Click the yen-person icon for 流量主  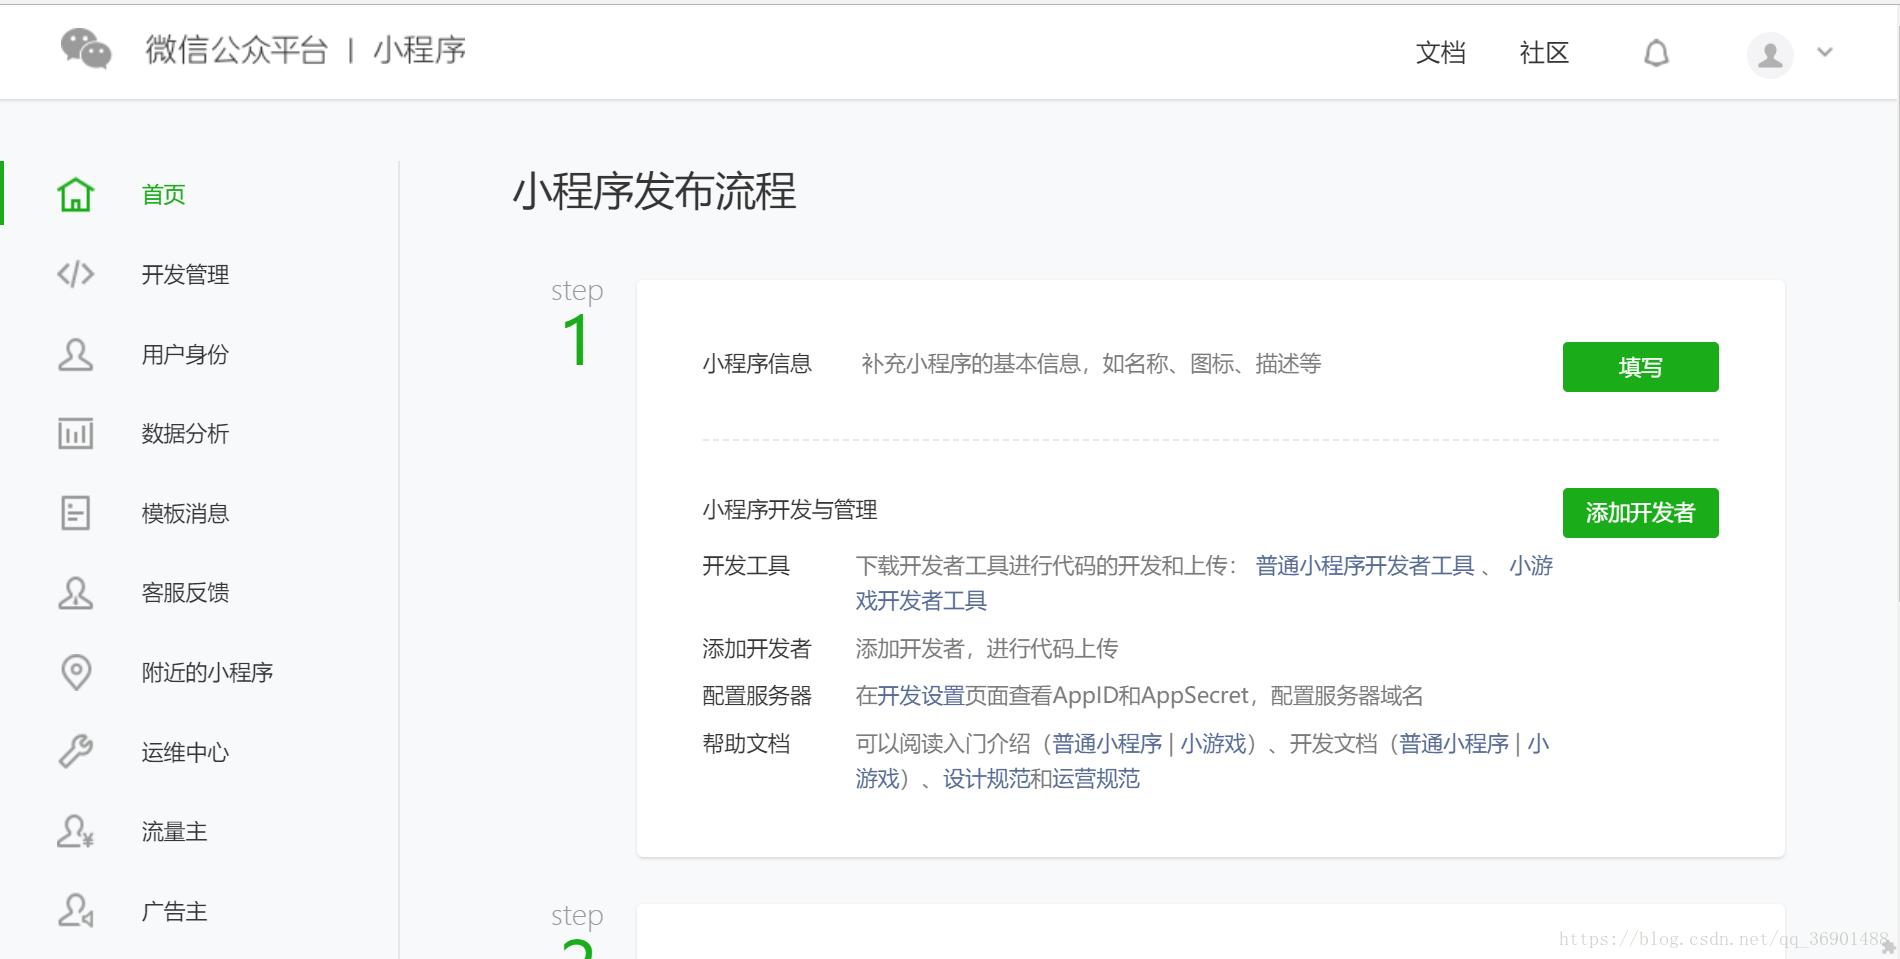76,831
